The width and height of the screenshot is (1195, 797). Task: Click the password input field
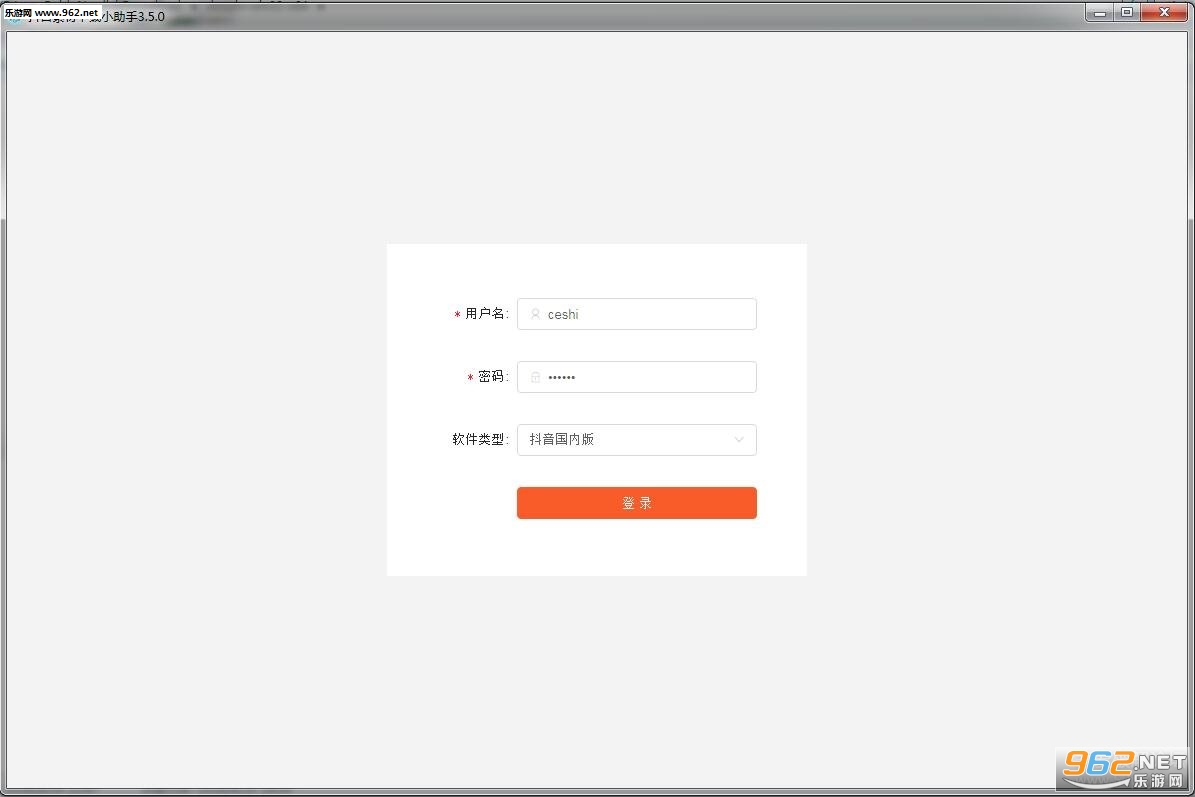tap(636, 377)
